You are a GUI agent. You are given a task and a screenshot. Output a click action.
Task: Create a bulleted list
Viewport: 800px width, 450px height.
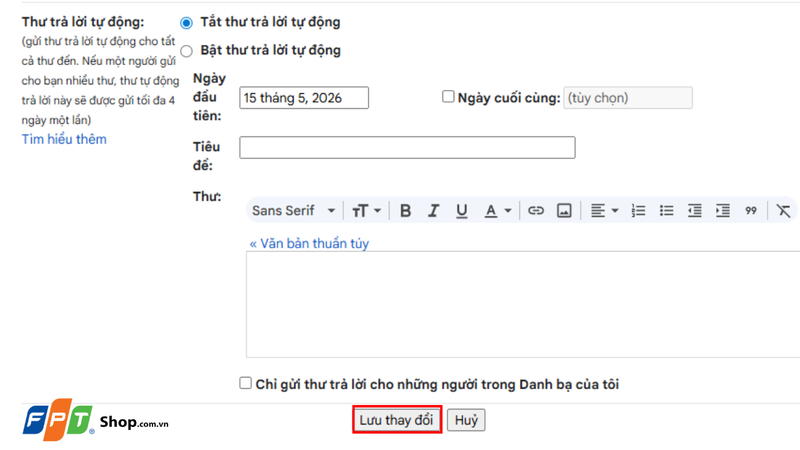[666, 211]
